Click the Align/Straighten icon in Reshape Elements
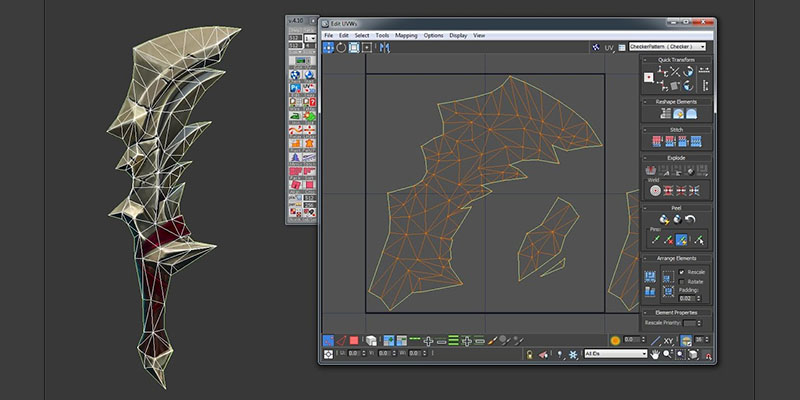Viewport: 800px width, 400px height. [665, 114]
